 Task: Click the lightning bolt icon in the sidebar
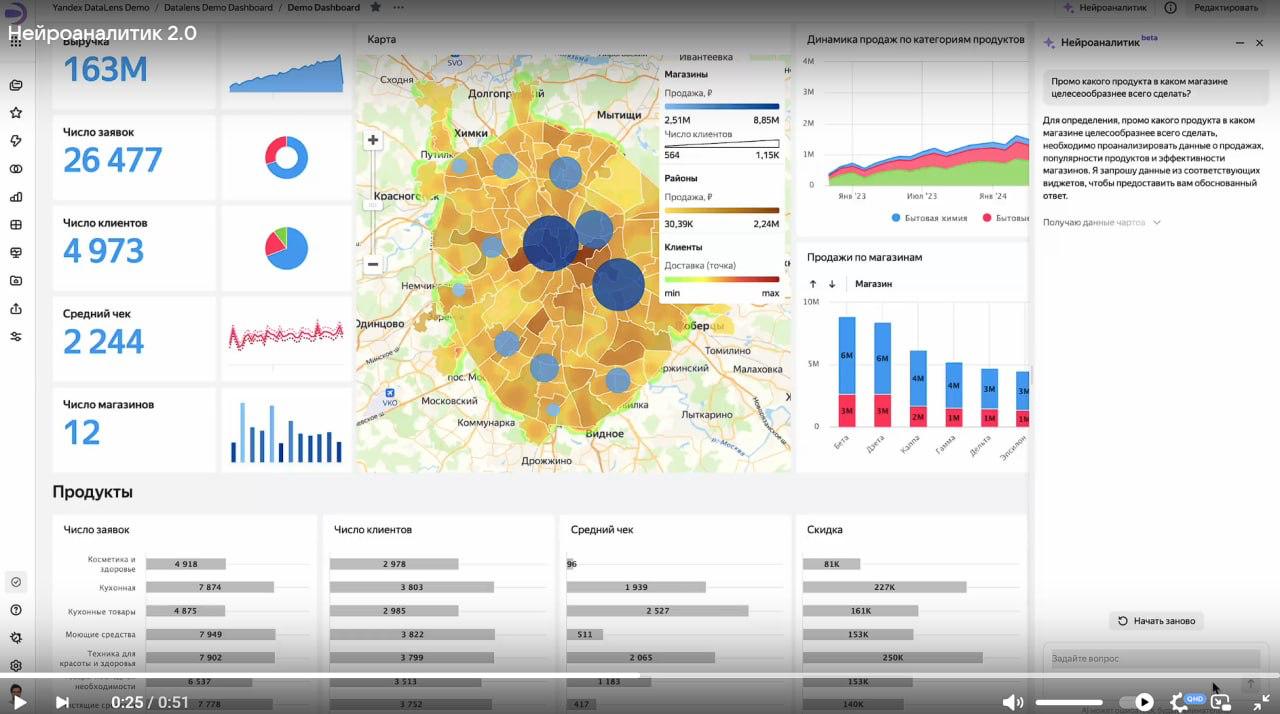pyautogui.click(x=16, y=141)
